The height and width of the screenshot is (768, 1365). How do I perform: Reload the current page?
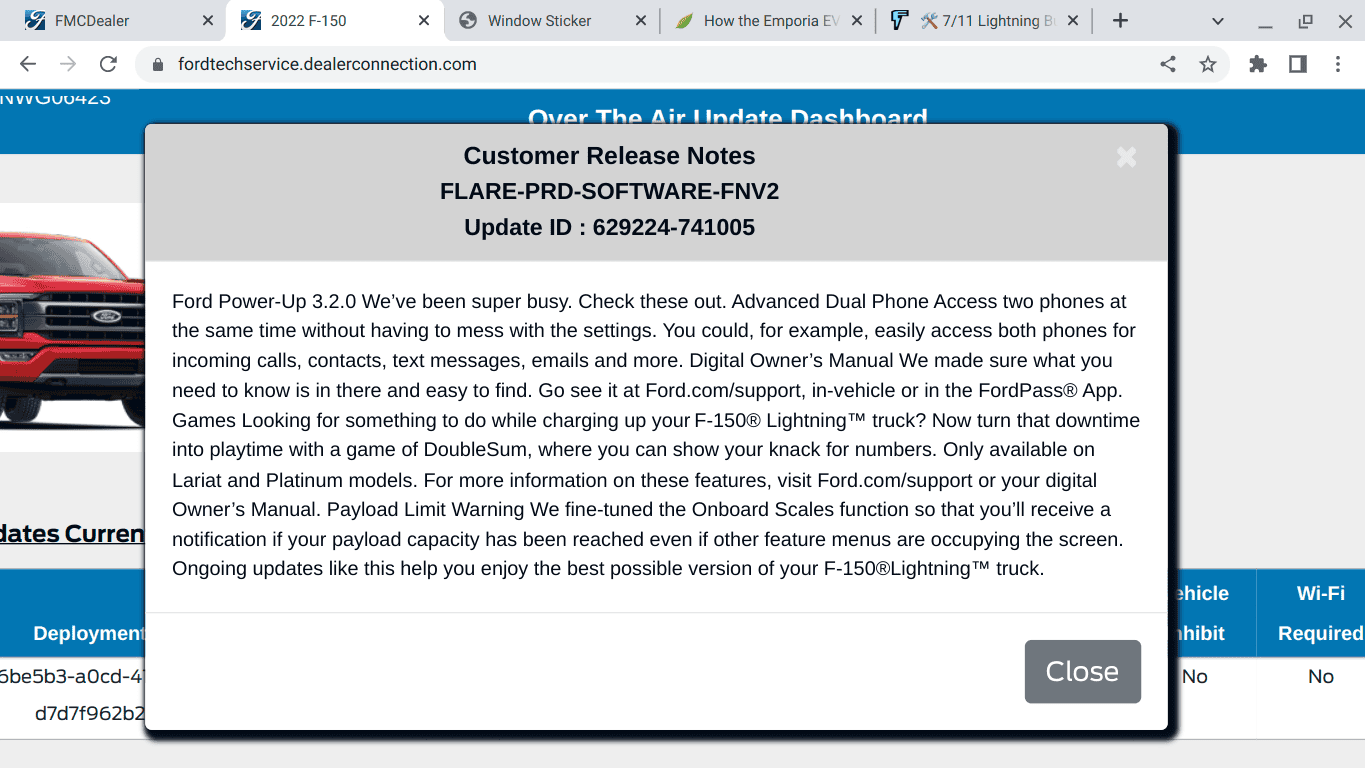pyautogui.click(x=108, y=64)
